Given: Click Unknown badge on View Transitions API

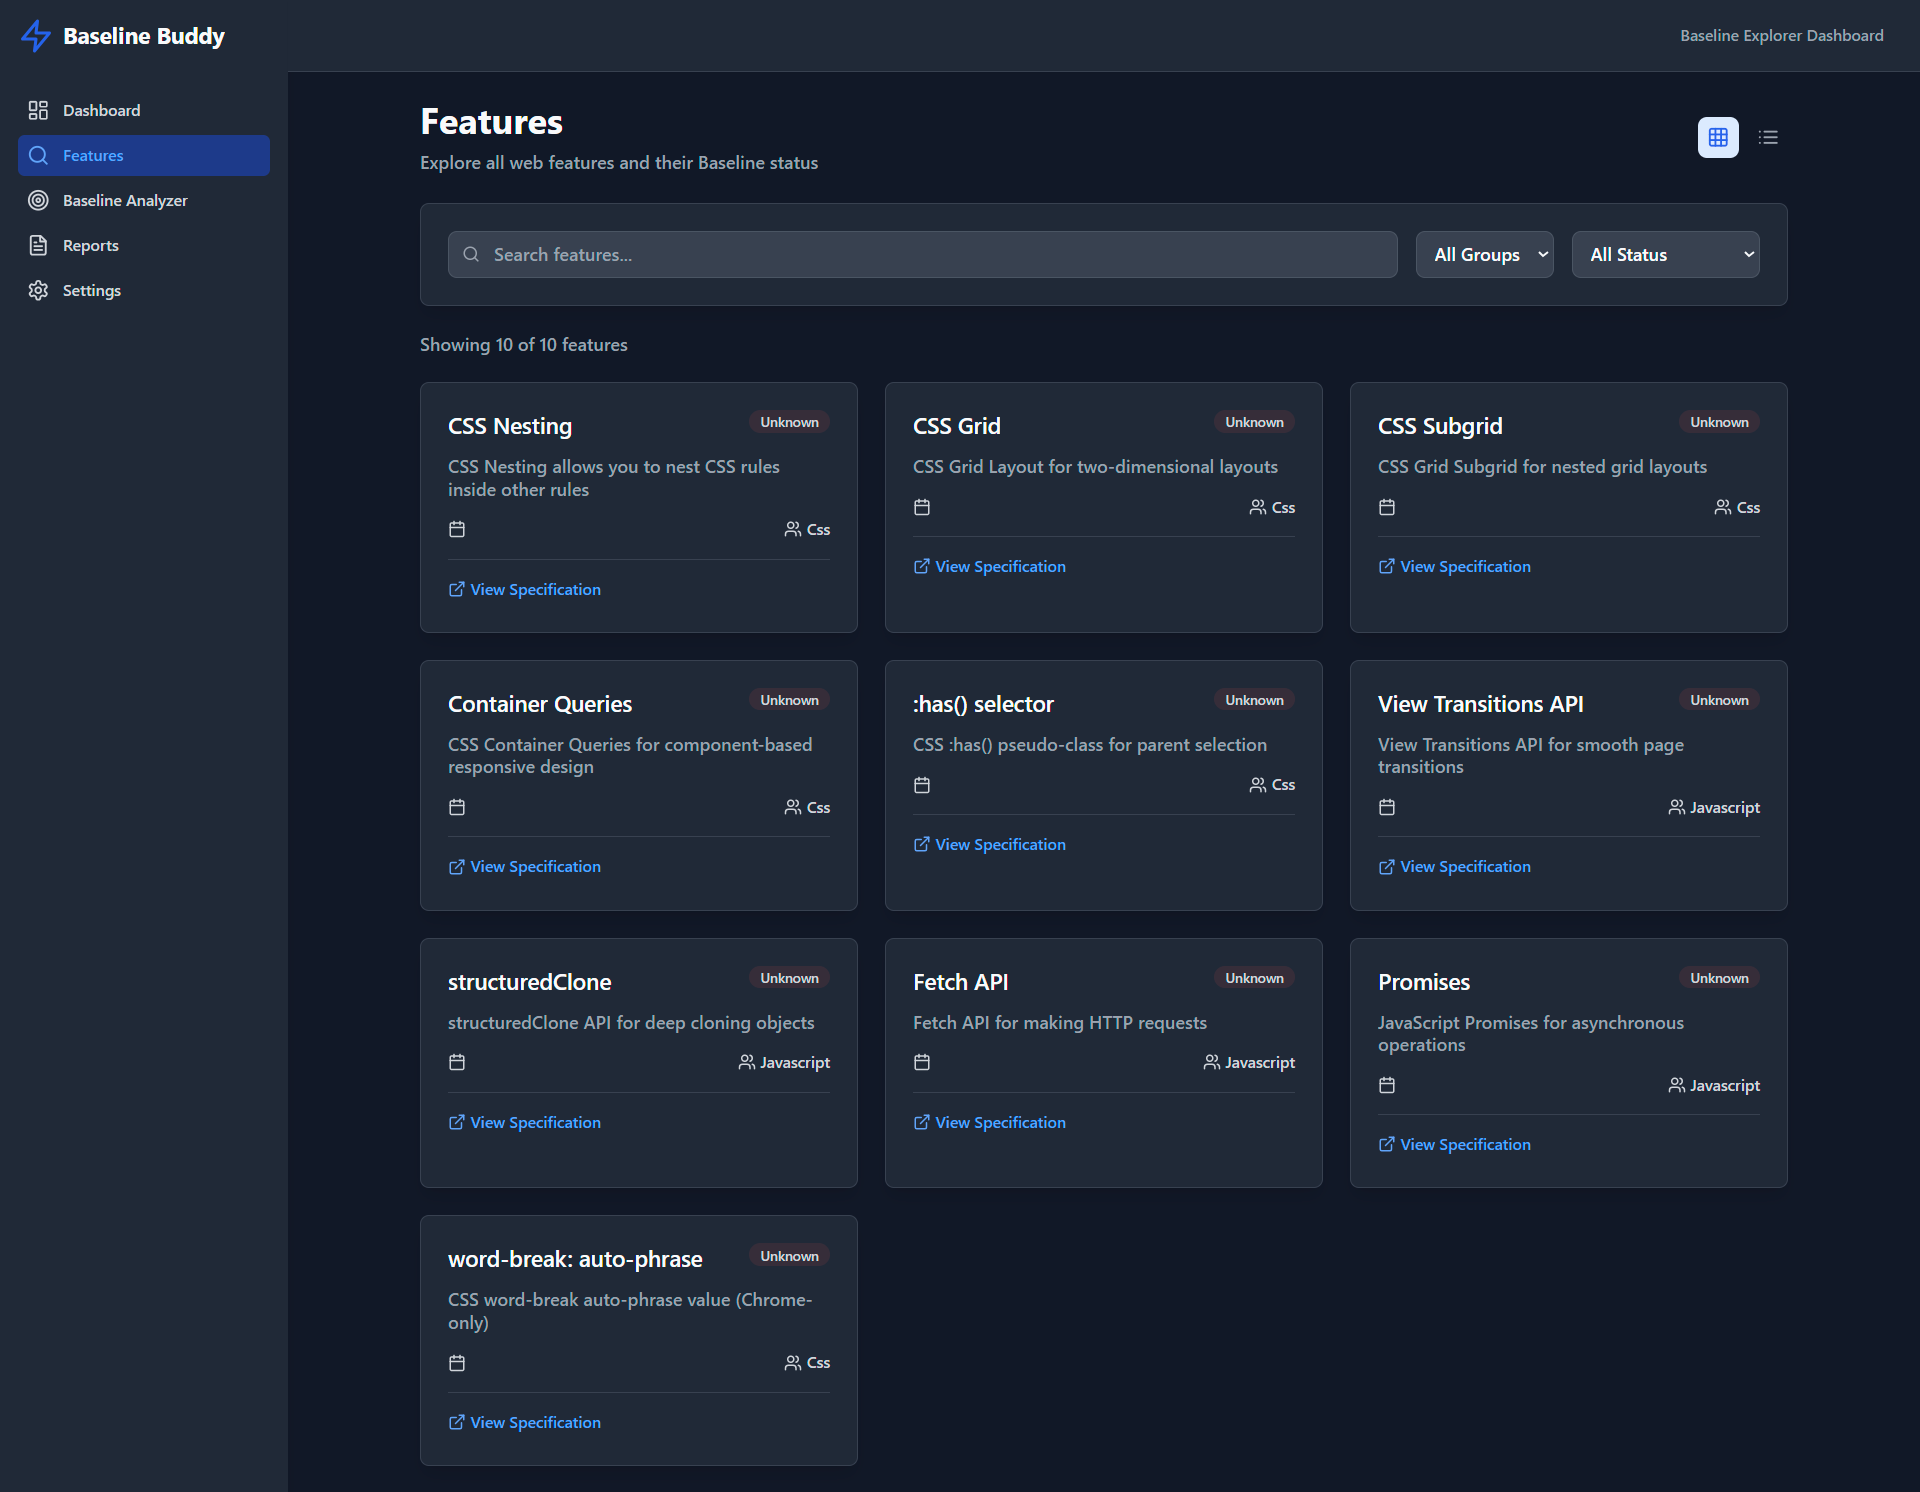Looking at the screenshot, I should click(1718, 700).
